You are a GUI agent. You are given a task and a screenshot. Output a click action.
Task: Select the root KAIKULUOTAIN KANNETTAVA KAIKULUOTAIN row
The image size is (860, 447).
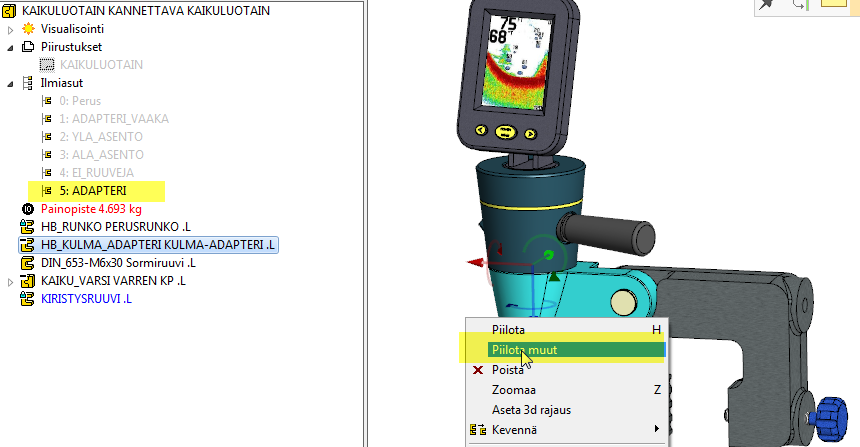tap(146, 10)
